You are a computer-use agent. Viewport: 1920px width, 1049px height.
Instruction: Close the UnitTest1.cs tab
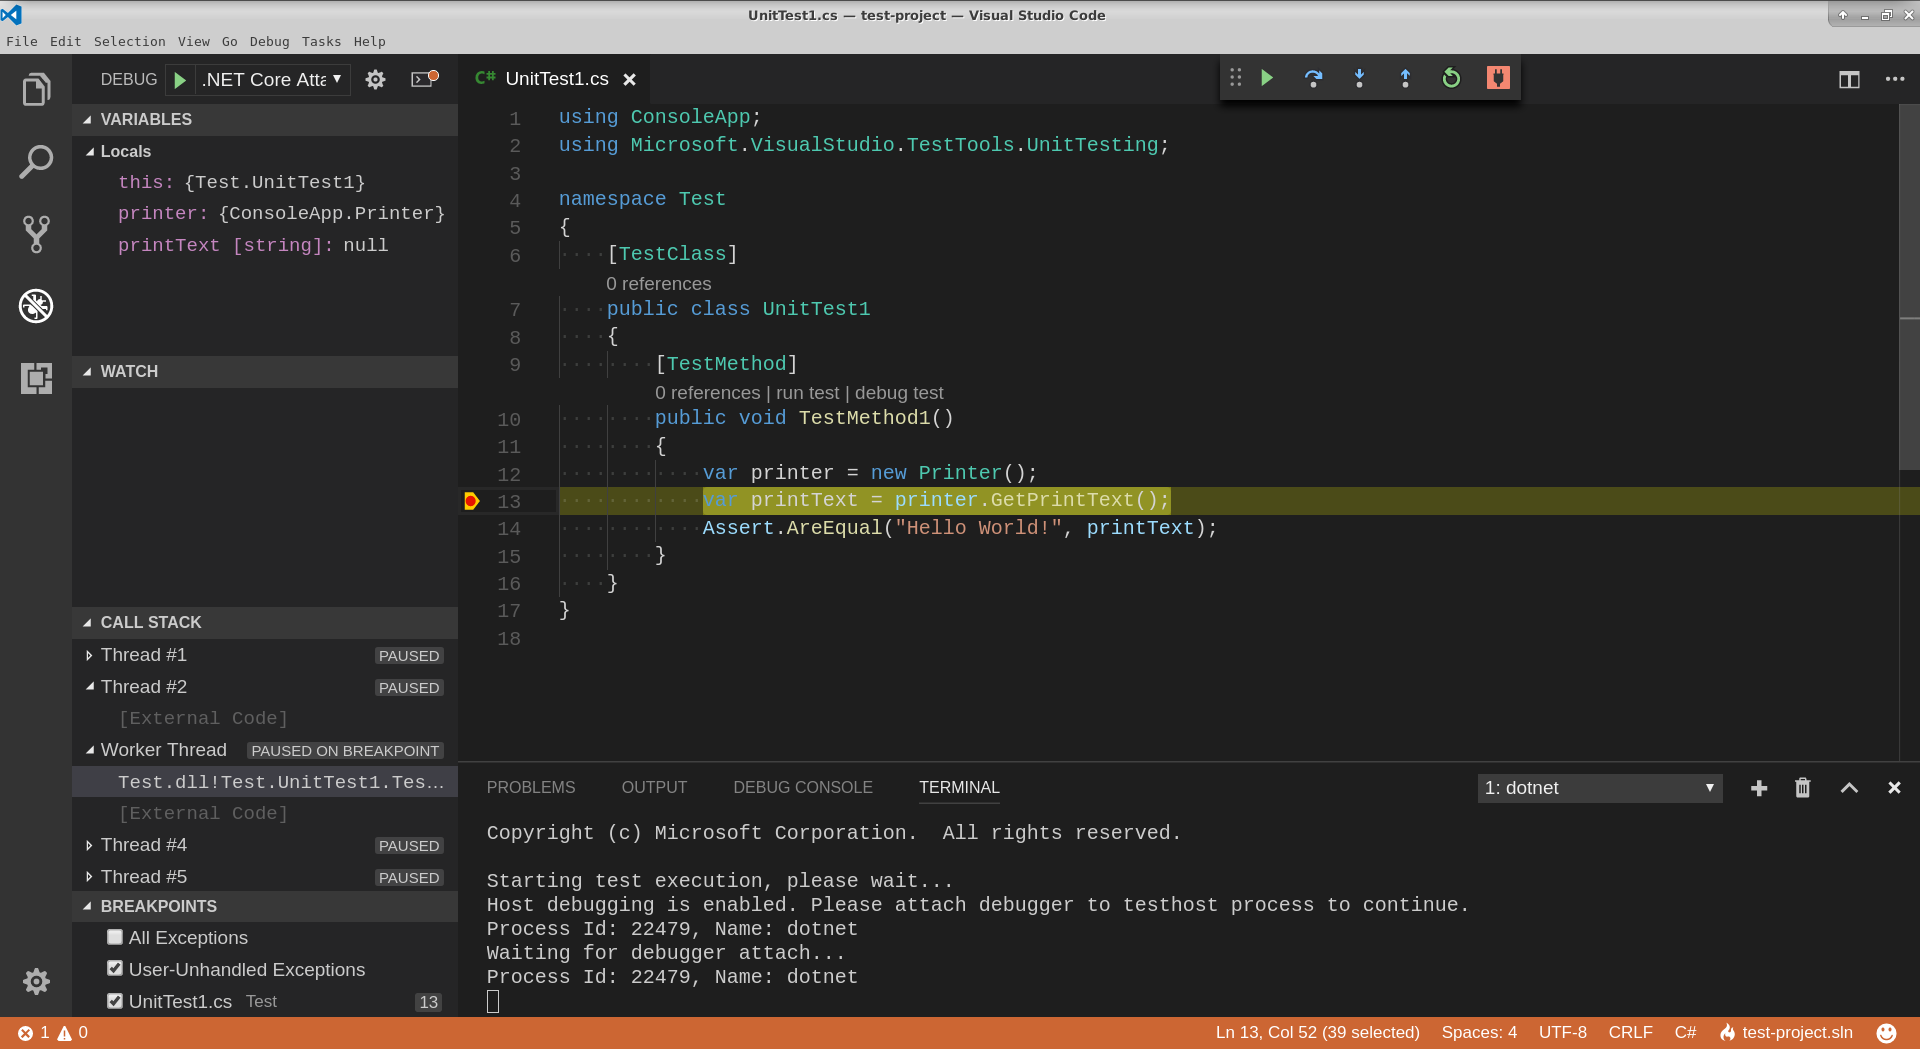(629, 79)
